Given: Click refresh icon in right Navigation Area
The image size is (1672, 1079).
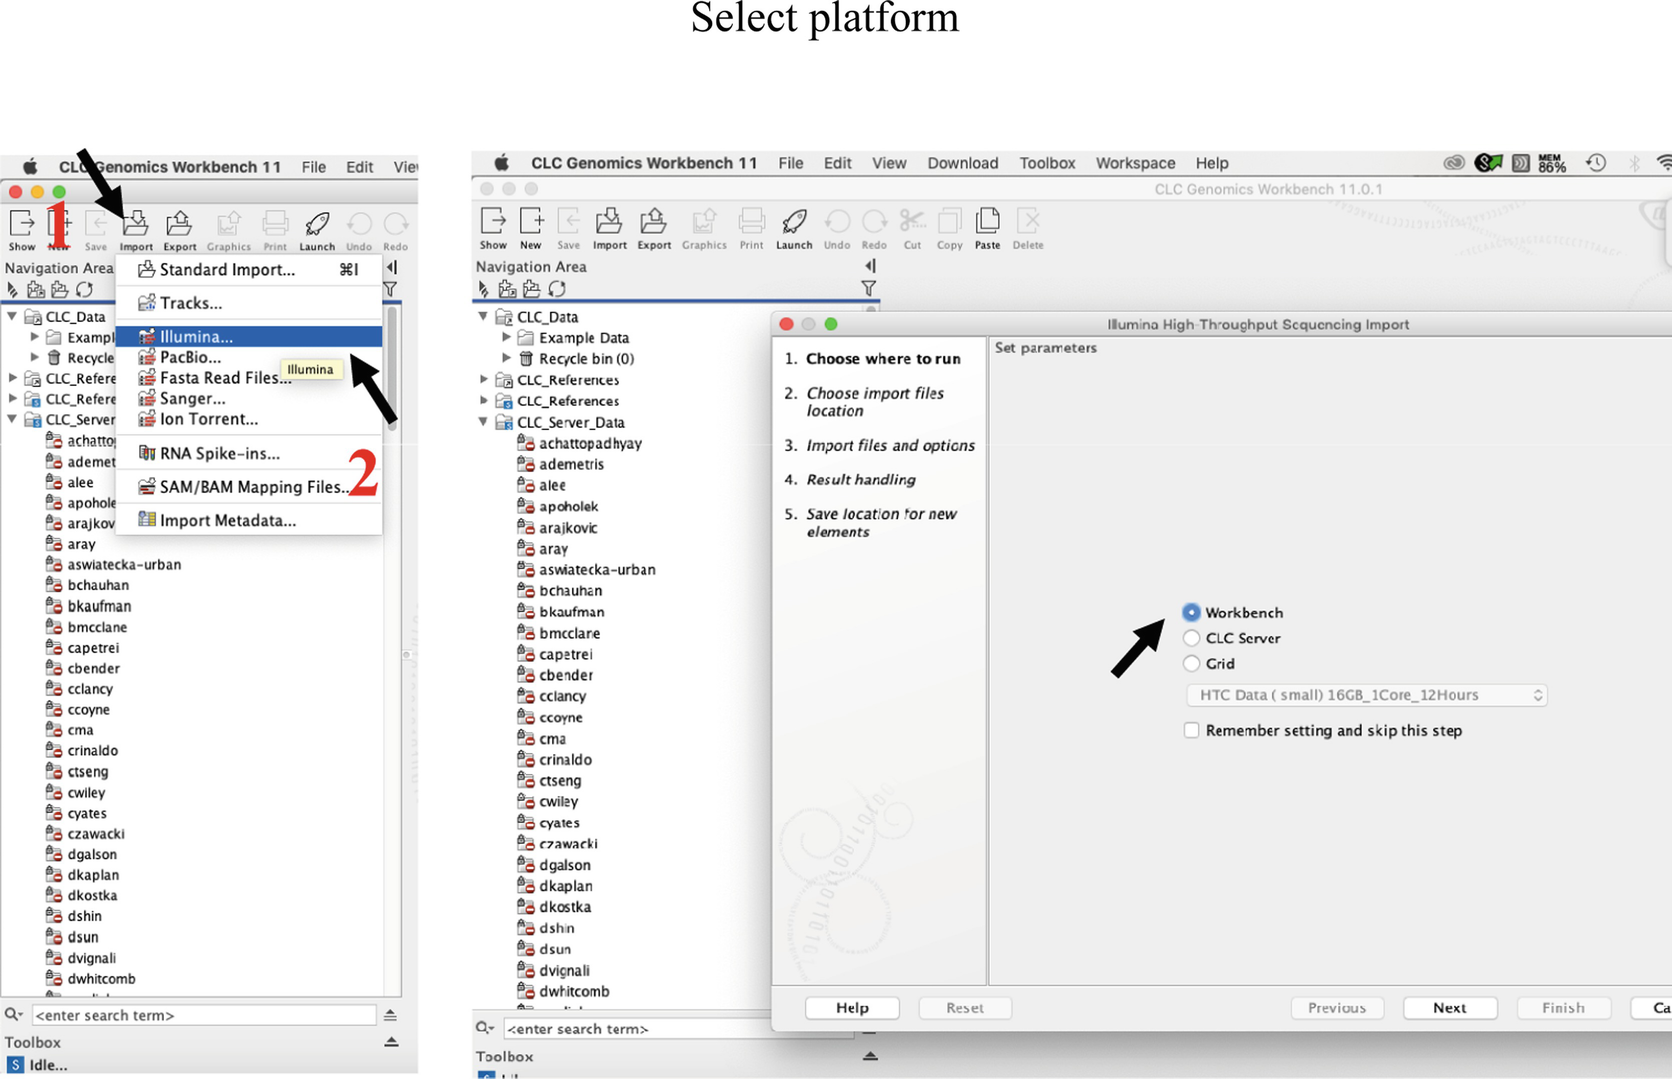Looking at the screenshot, I should pos(557,289).
